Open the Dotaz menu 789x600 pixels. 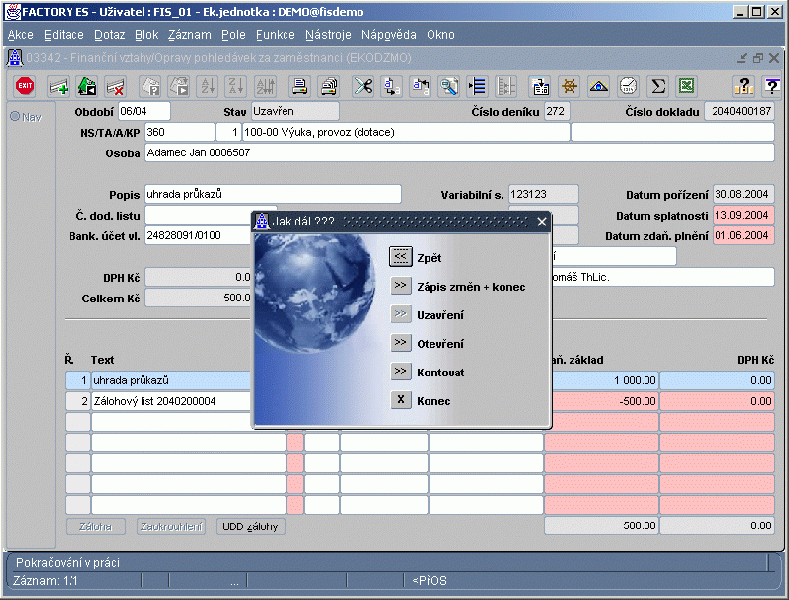tap(109, 35)
